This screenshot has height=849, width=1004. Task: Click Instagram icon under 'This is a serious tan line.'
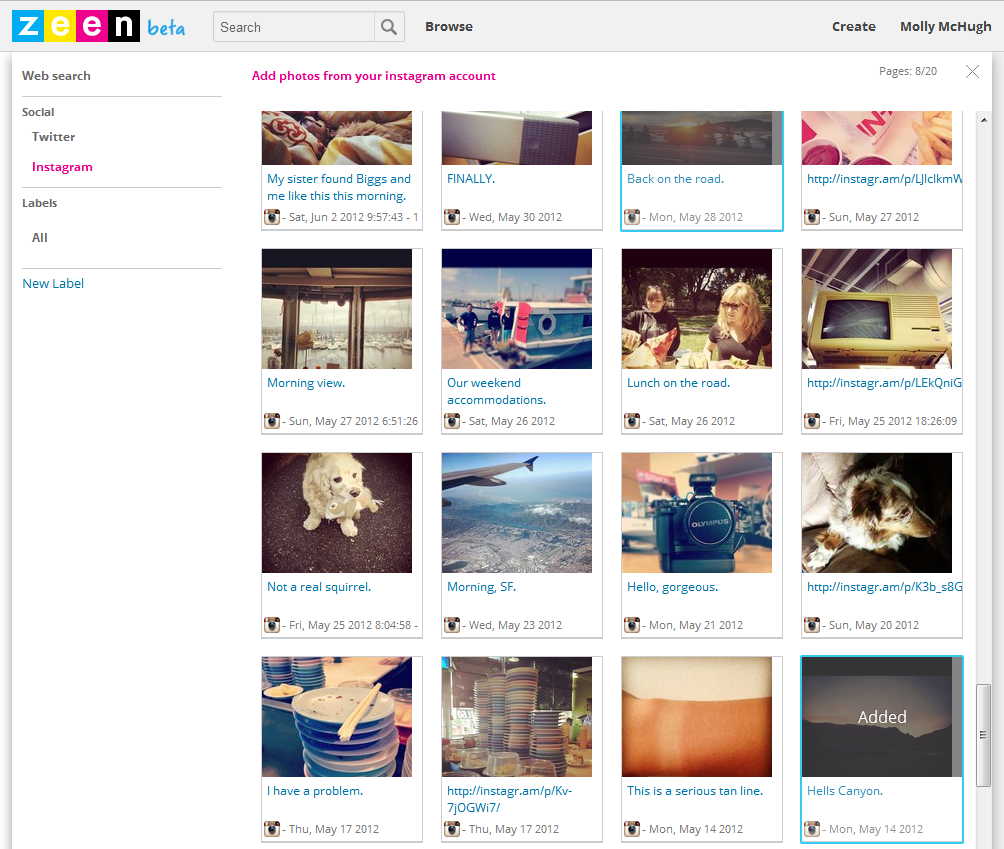(632, 829)
